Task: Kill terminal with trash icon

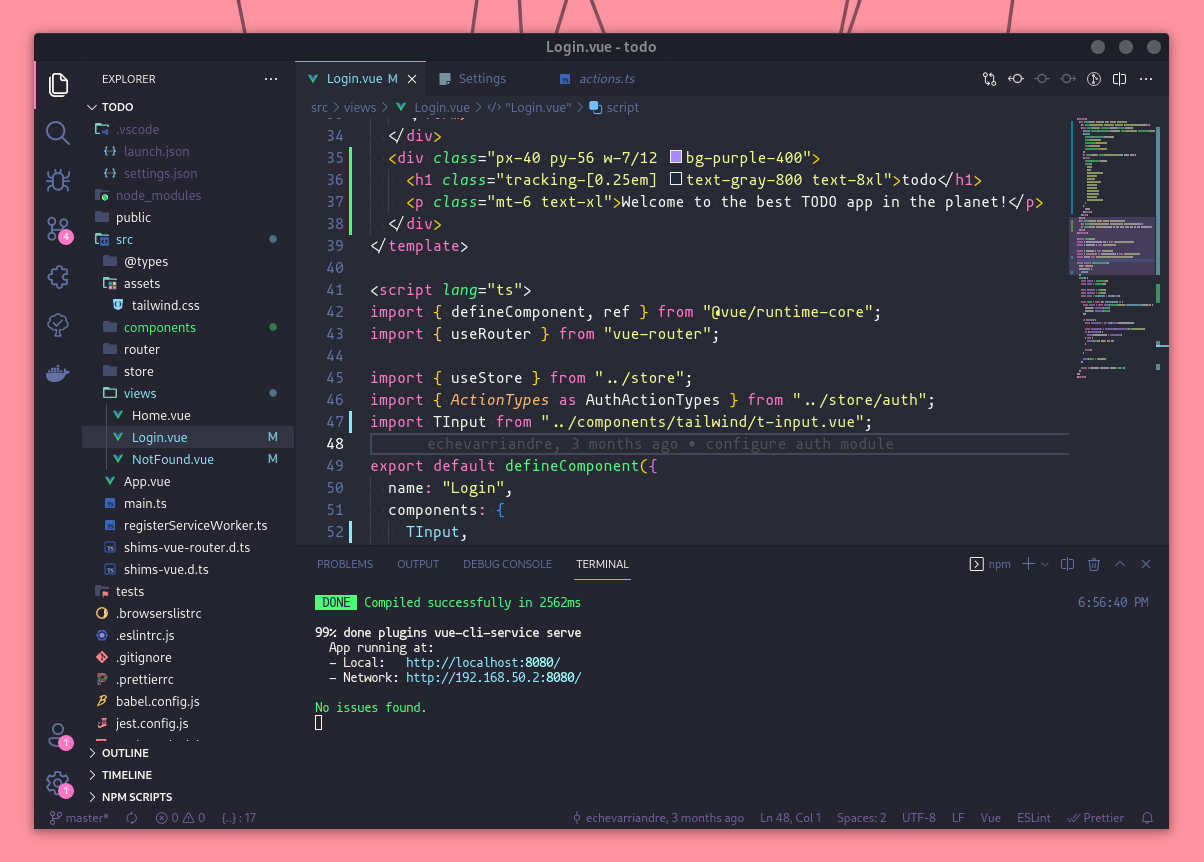Action: click(x=1094, y=564)
